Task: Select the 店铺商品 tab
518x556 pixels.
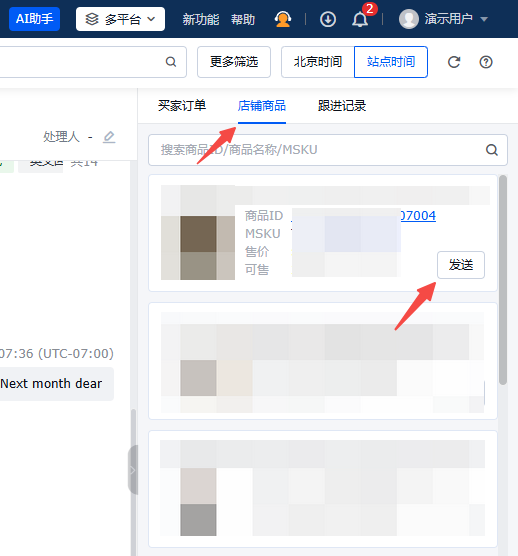Action: pos(262,106)
